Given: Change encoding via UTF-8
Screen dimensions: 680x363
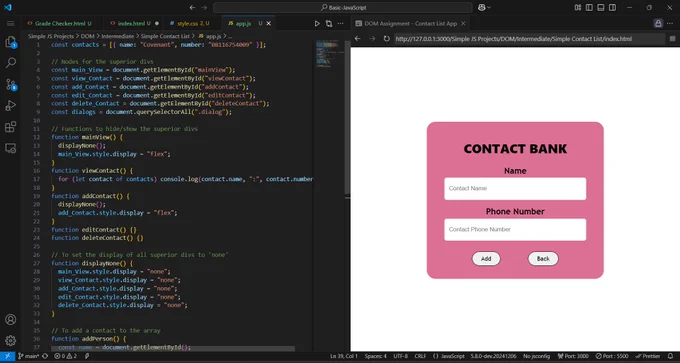Looking at the screenshot, I should click(400, 356).
